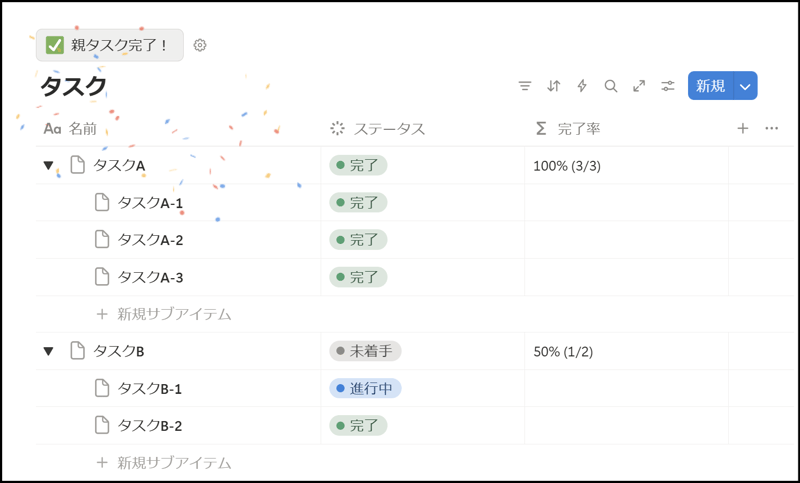Open view settings sliders icon
Screen dimensions: 800x483
point(668,86)
